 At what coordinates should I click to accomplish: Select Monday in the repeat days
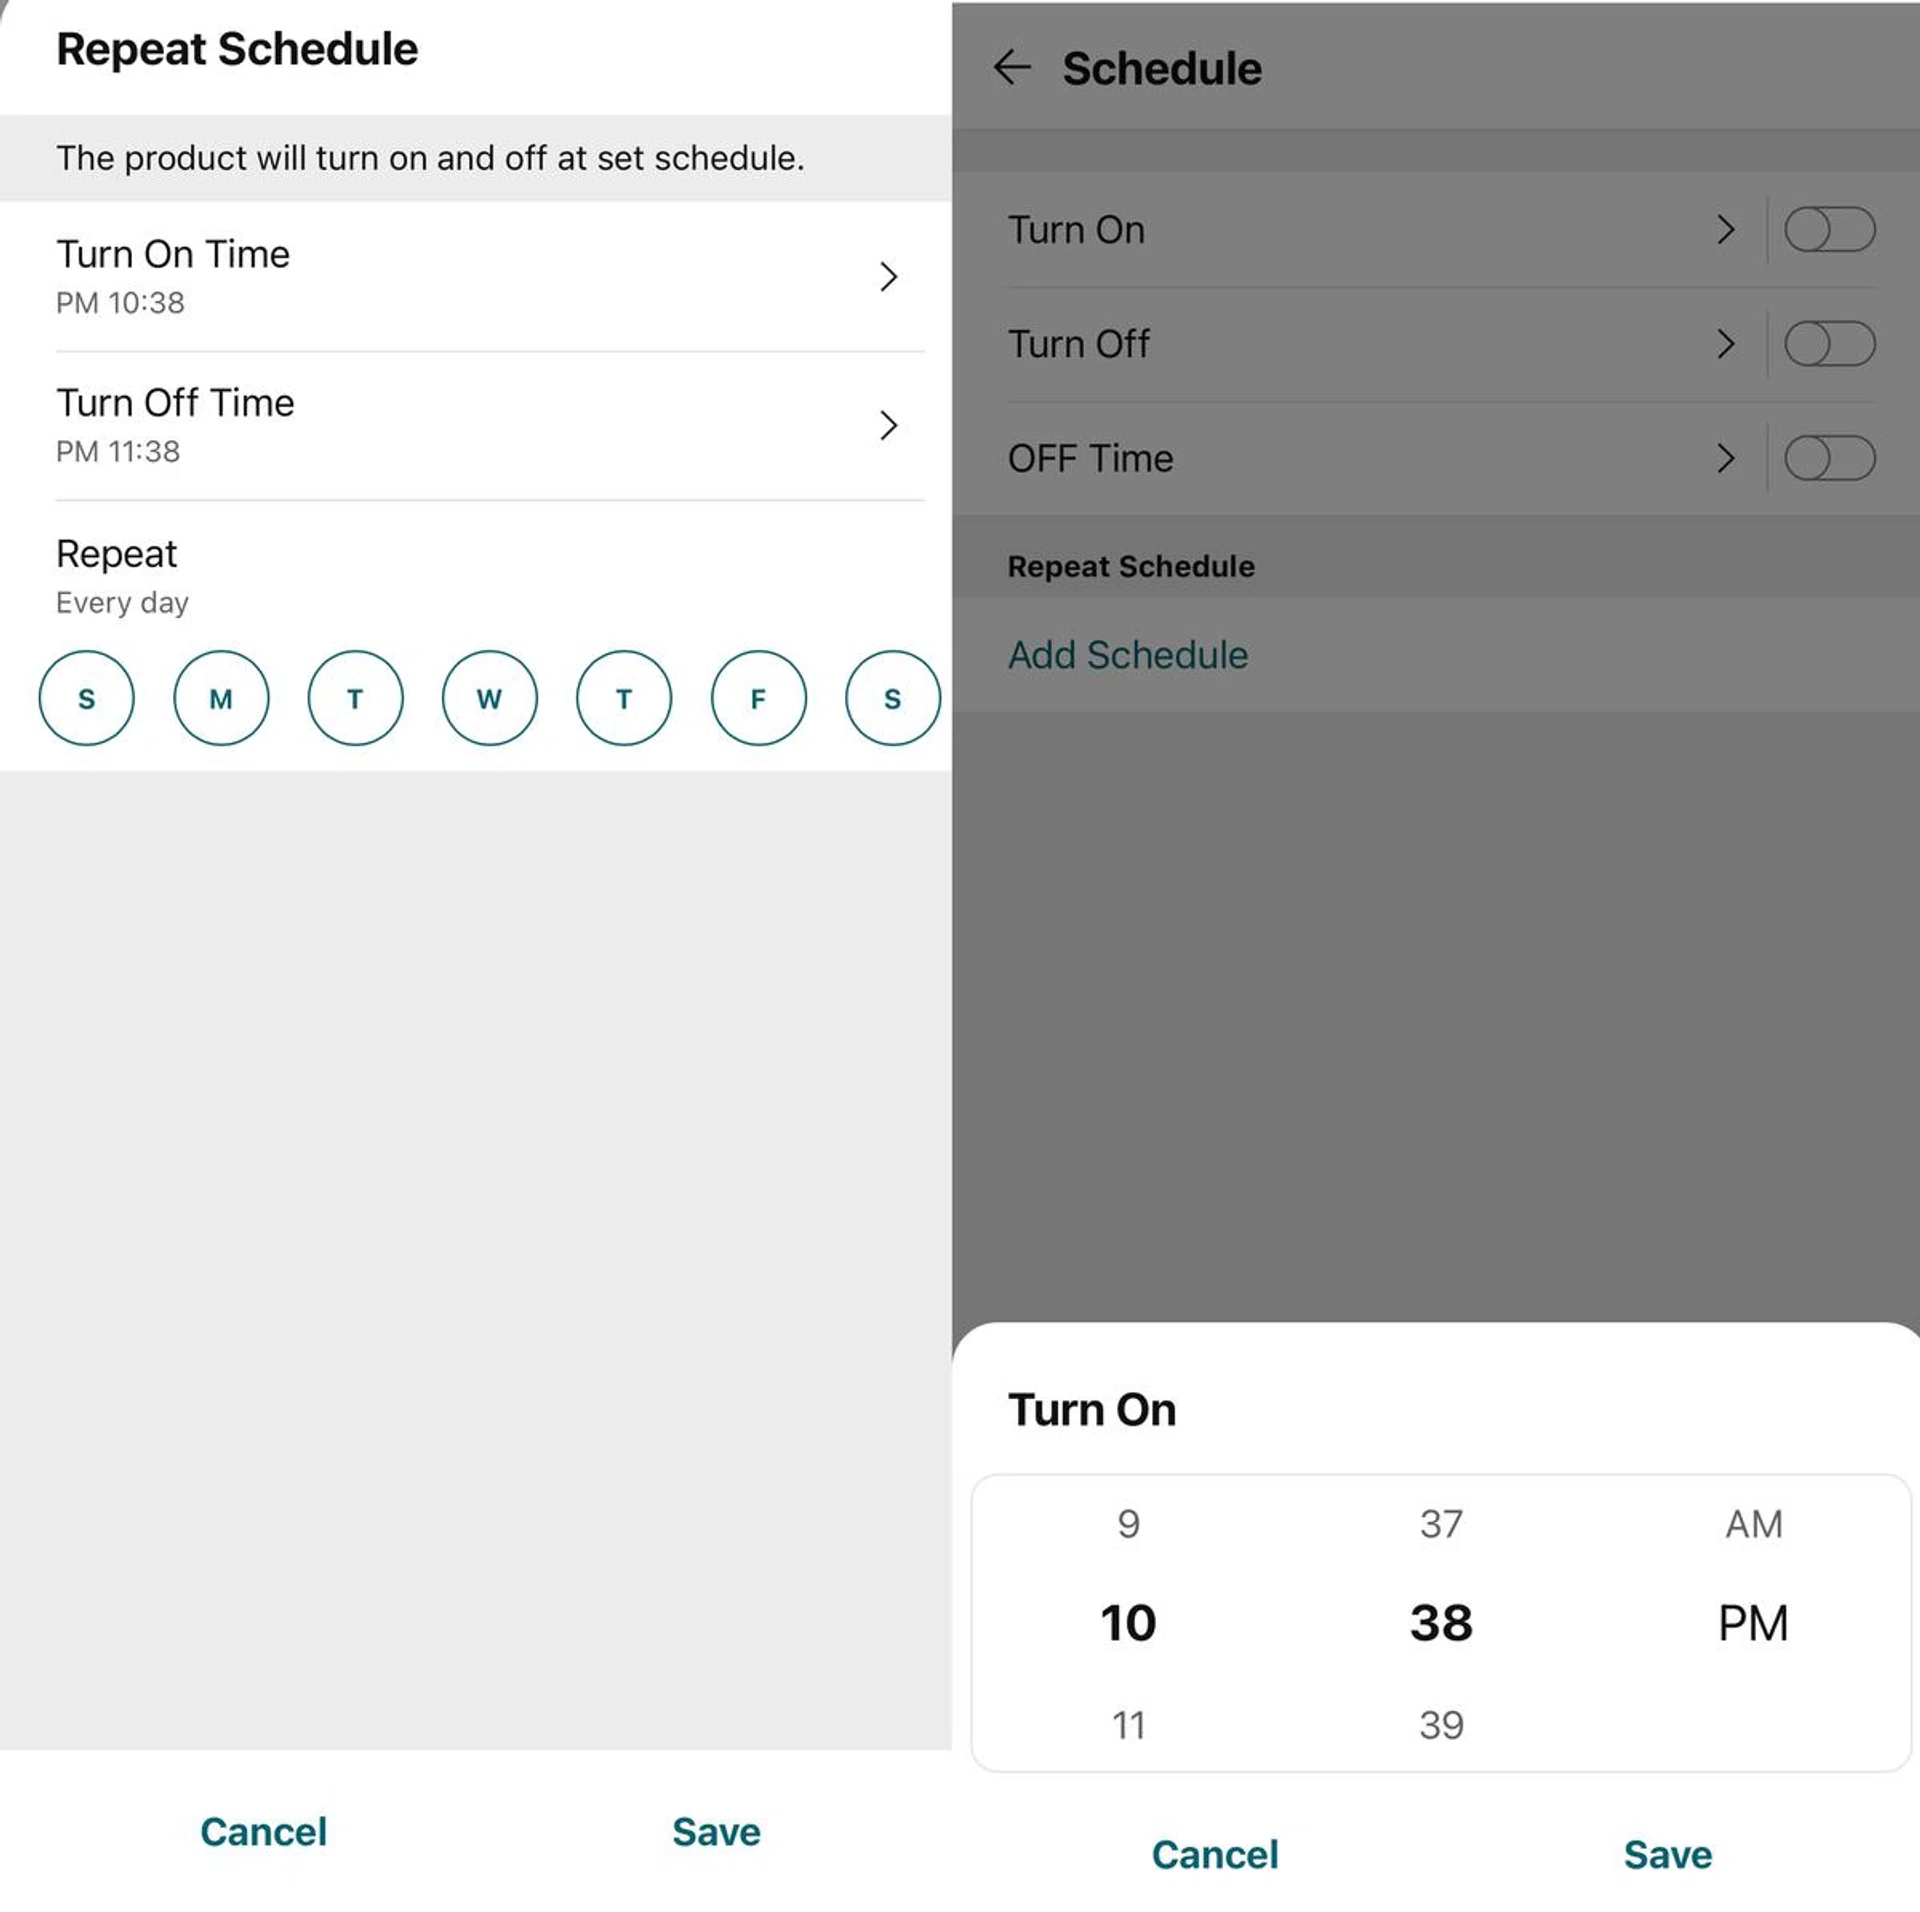tap(221, 698)
